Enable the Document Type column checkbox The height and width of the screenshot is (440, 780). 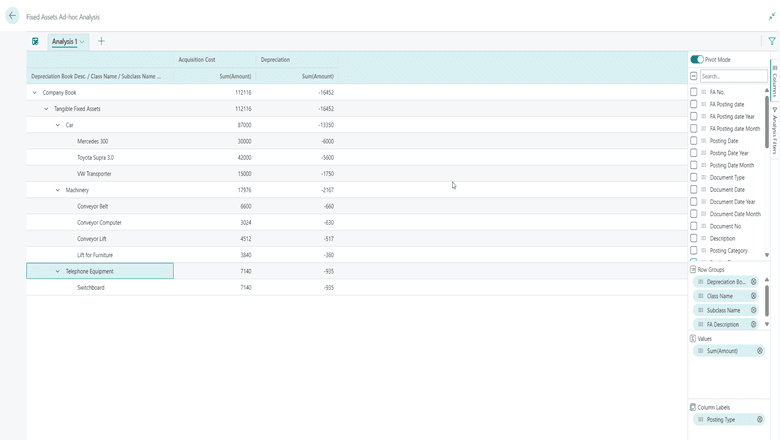point(694,177)
